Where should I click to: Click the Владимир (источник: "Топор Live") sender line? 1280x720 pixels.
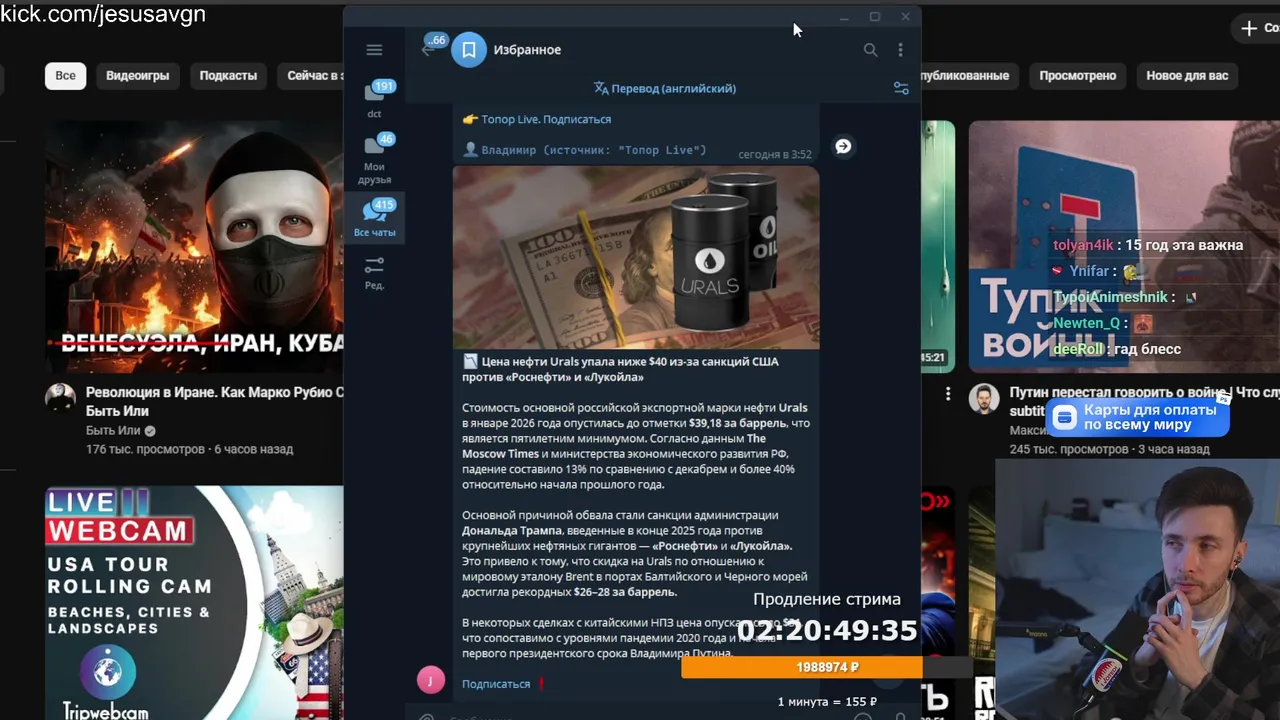click(x=594, y=150)
